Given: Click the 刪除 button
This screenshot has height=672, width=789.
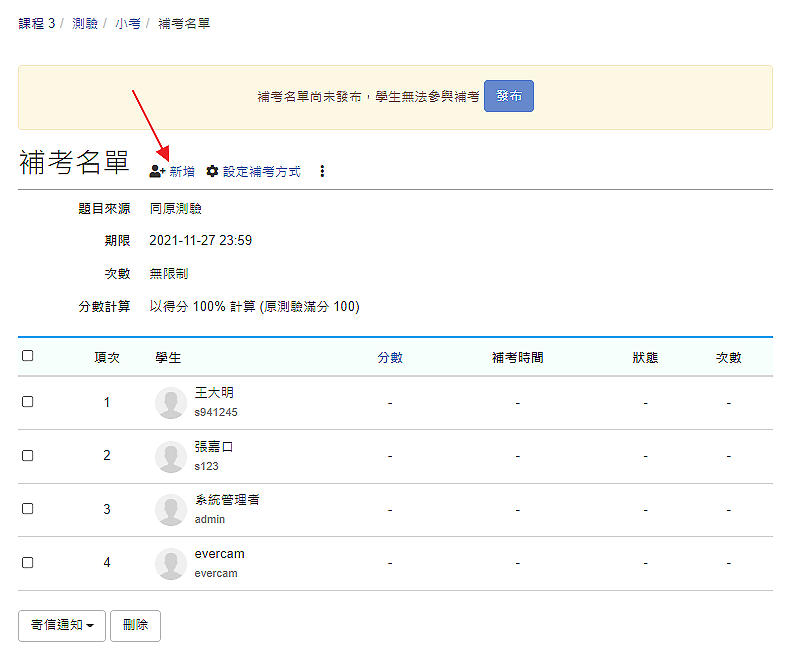Looking at the screenshot, I should coord(135,626).
